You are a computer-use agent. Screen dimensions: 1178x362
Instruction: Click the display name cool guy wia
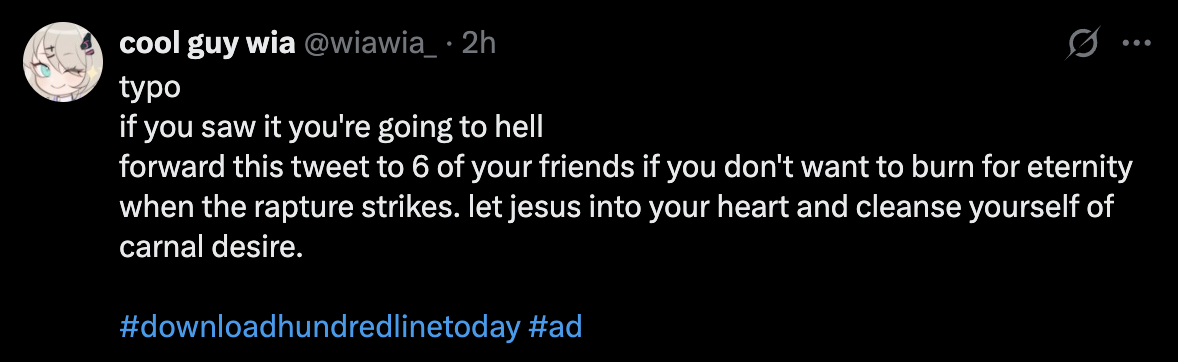(207, 44)
